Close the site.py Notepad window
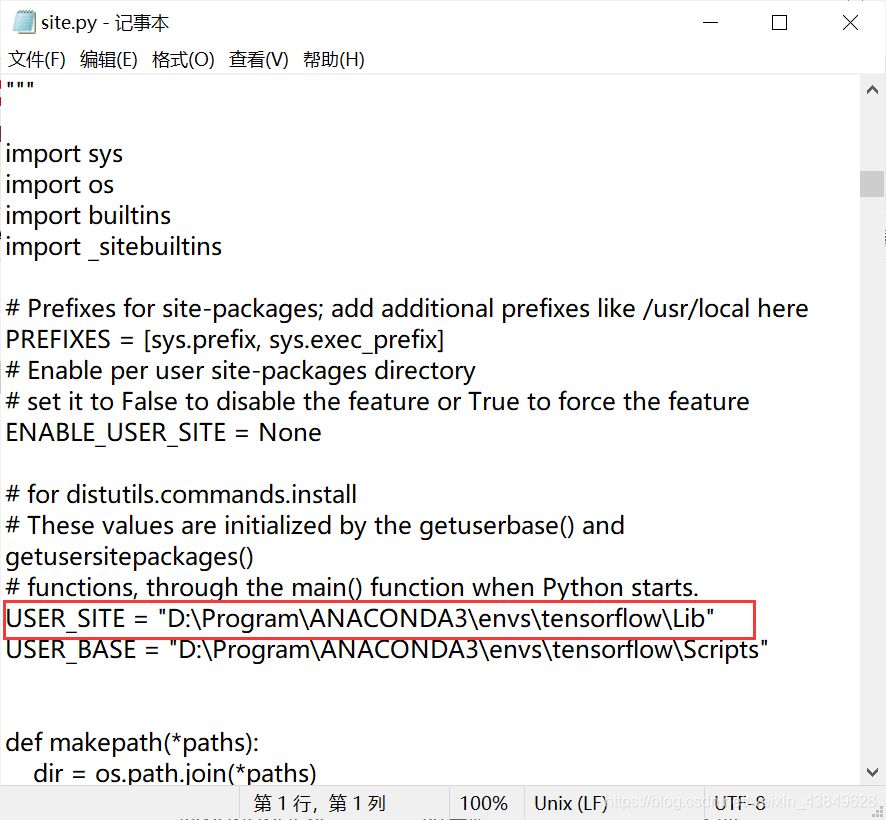This screenshot has width=886, height=820. click(850, 23)
